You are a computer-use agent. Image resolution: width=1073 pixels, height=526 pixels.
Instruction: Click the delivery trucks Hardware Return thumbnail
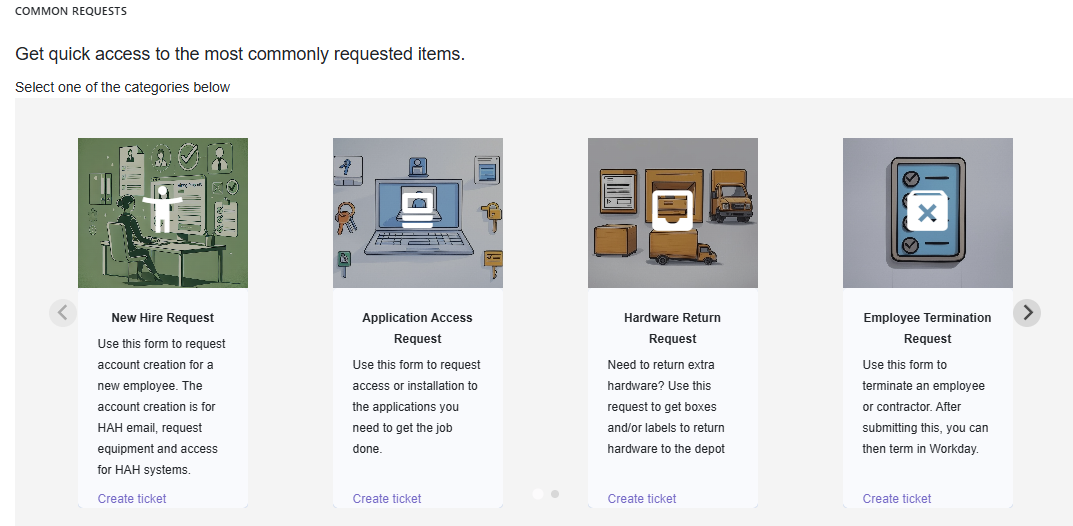tap(673, 213)
